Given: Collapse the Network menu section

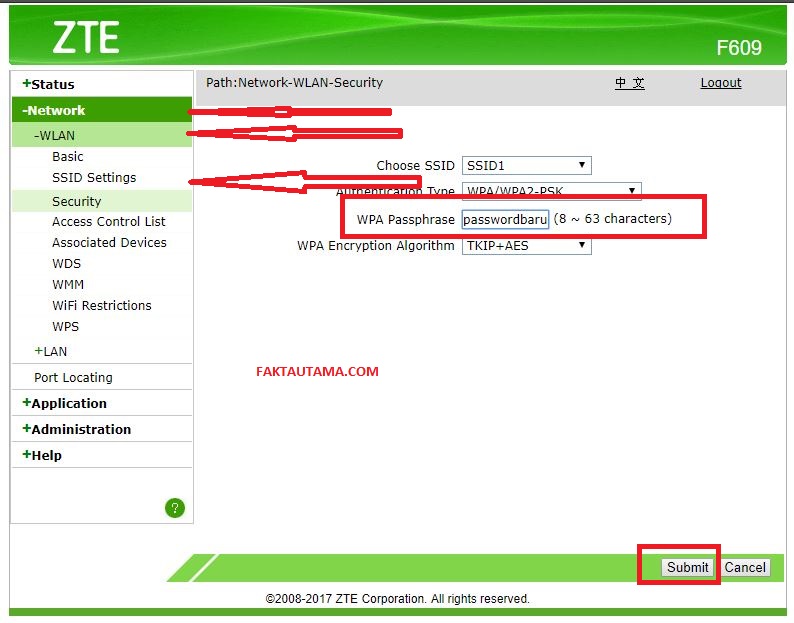Looking at the screenshot, I should (x=54, y=110).
